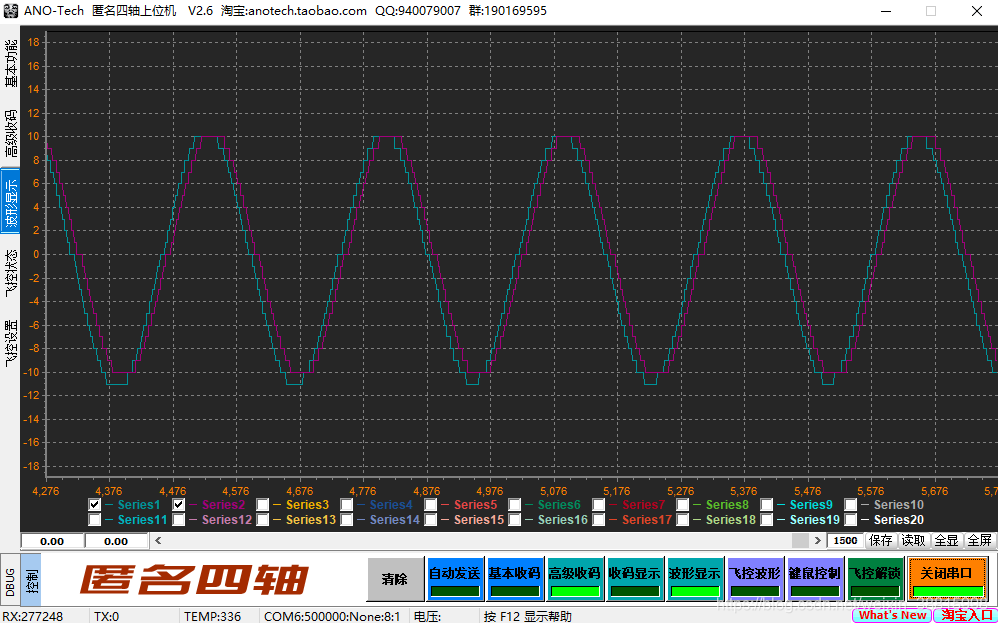Open the 飞控设置 side tab

(x=10, y=342)
